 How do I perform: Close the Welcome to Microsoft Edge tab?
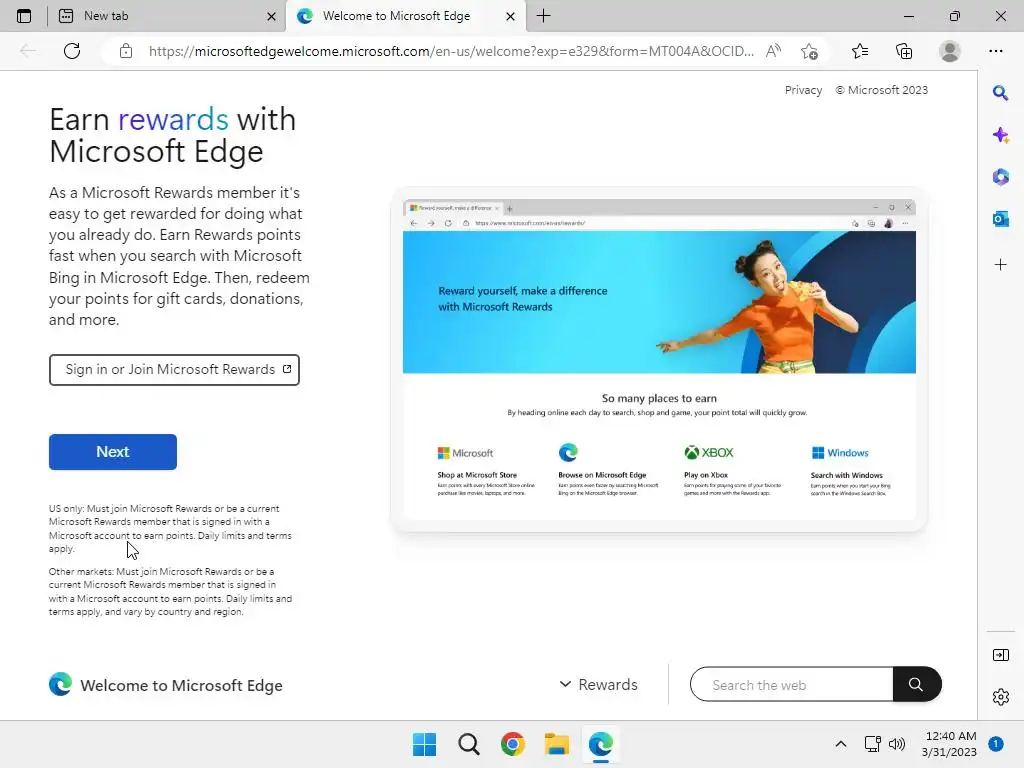tap(511, 16)
